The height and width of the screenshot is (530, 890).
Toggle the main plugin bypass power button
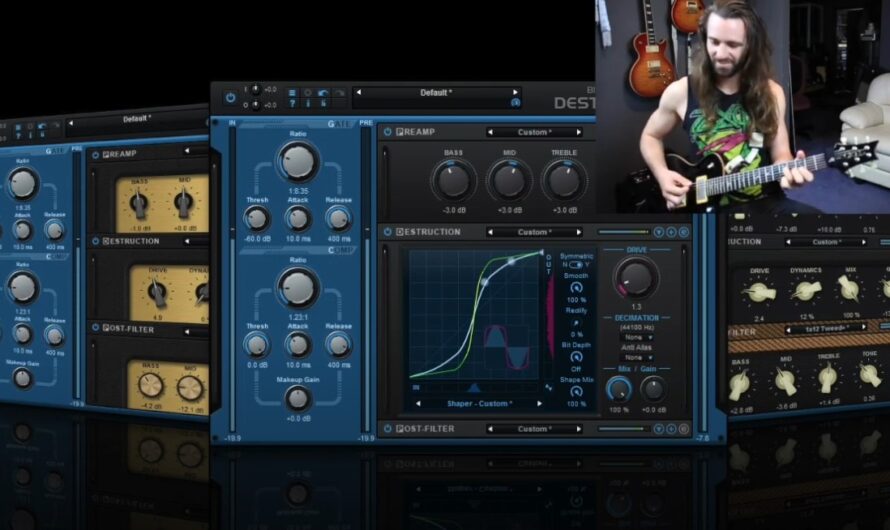click(x=230, y=98)
